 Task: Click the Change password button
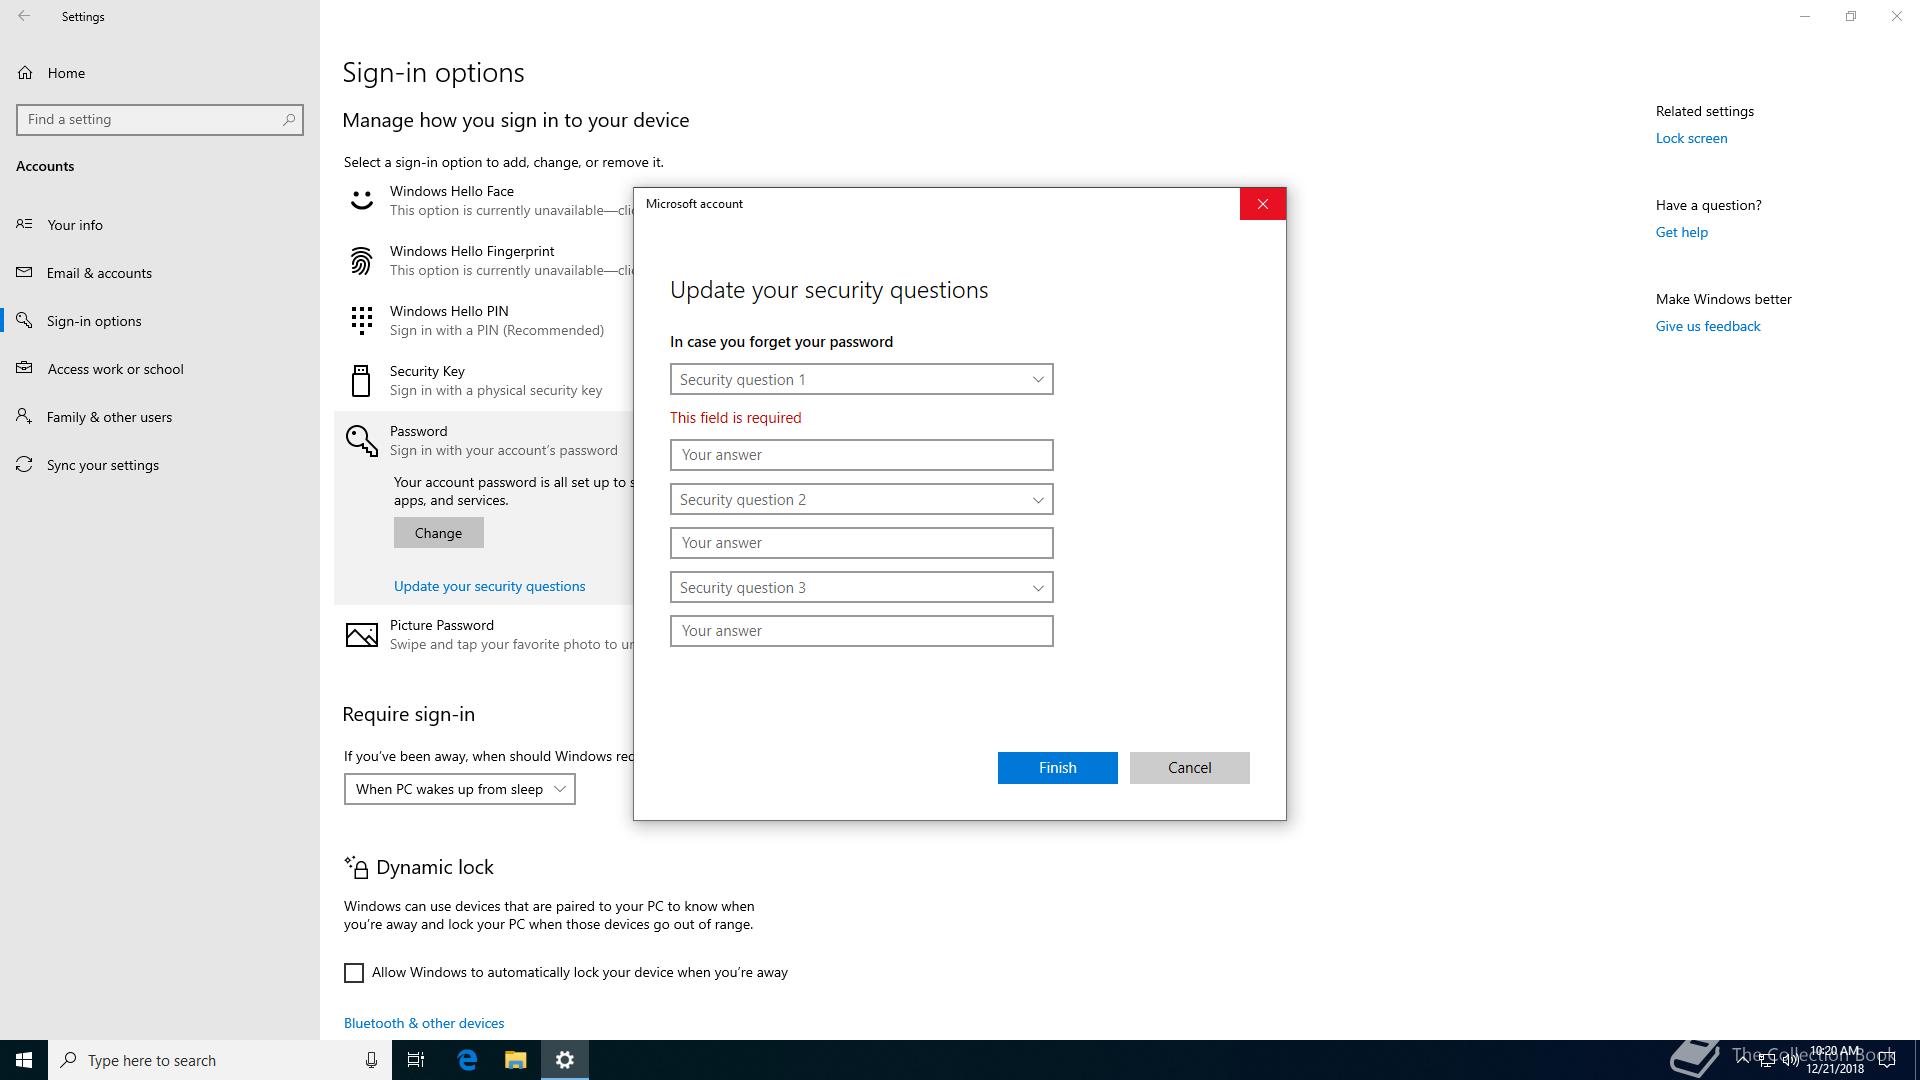coord(438,533)
